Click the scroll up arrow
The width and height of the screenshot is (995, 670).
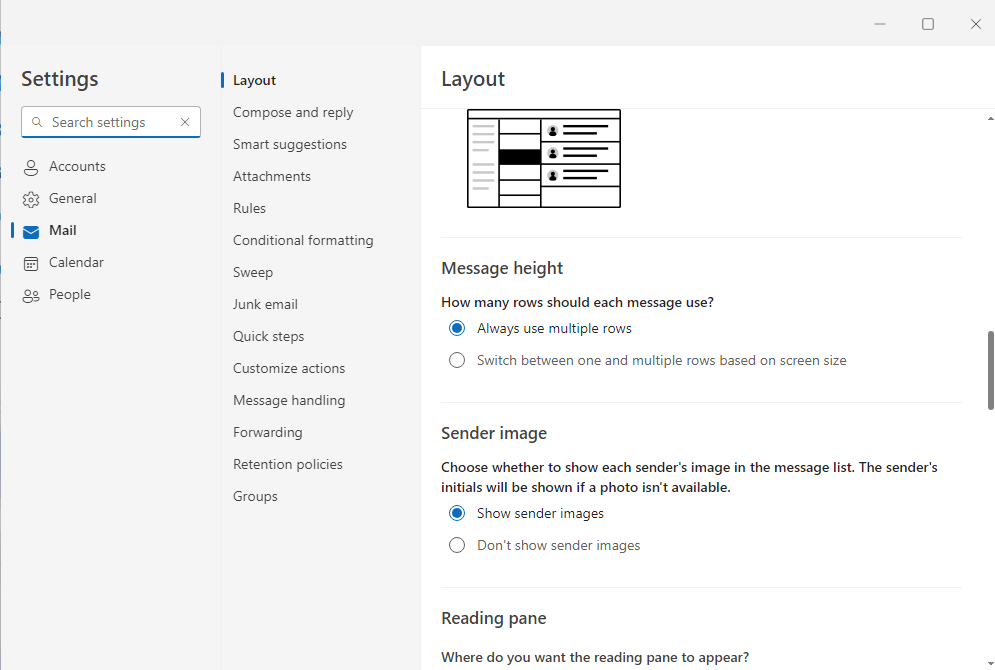click(x=991, y=119)
